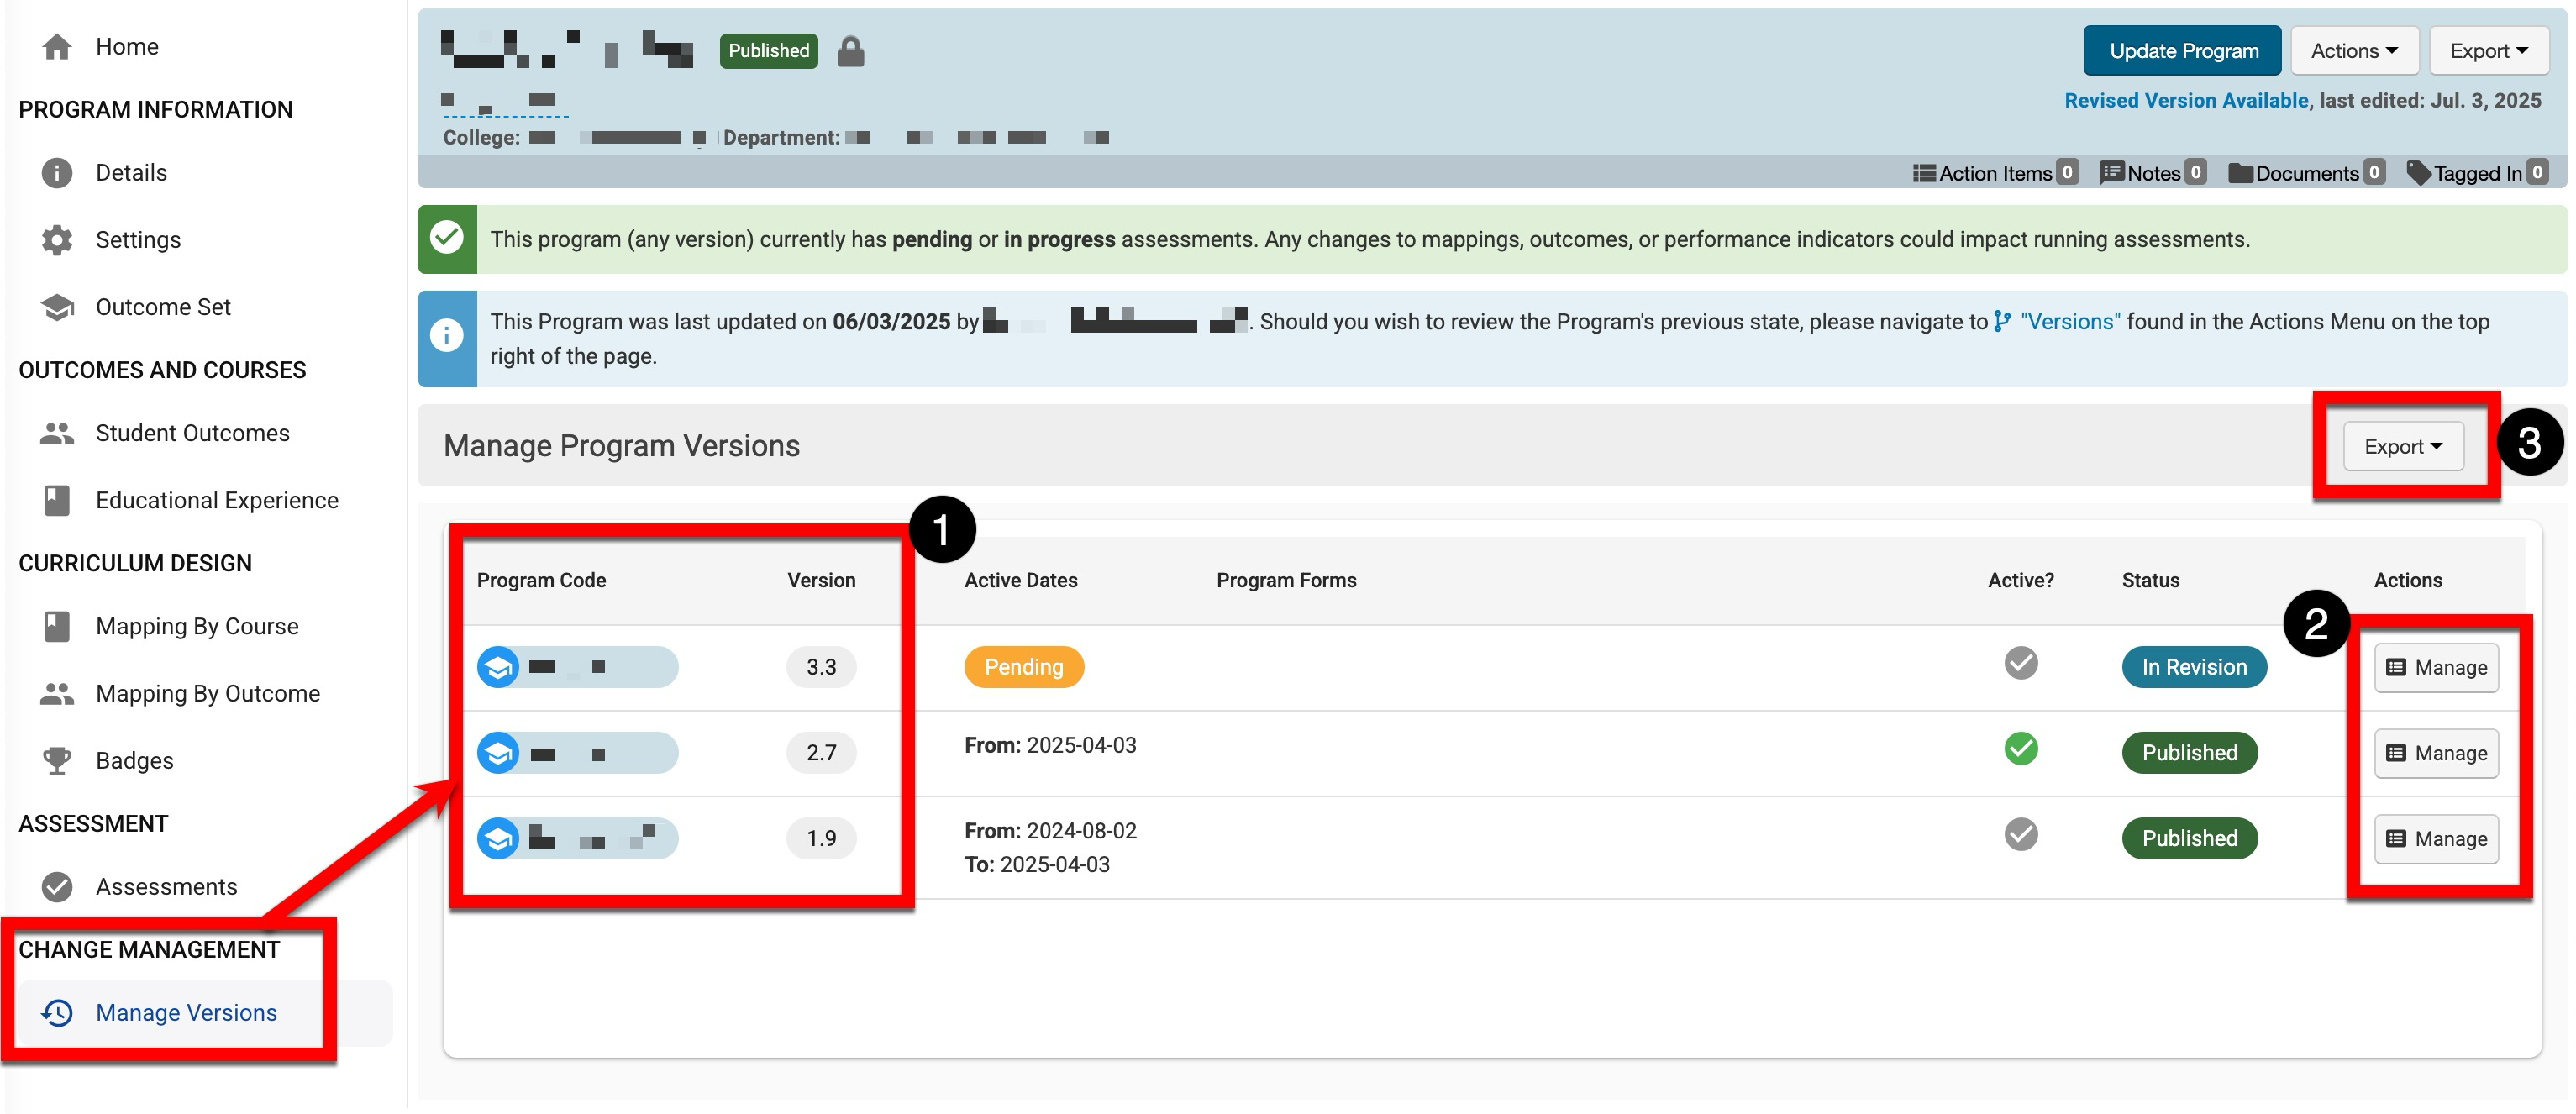
Task: Click the Home icon in sidebar
Action: [57, 47]
